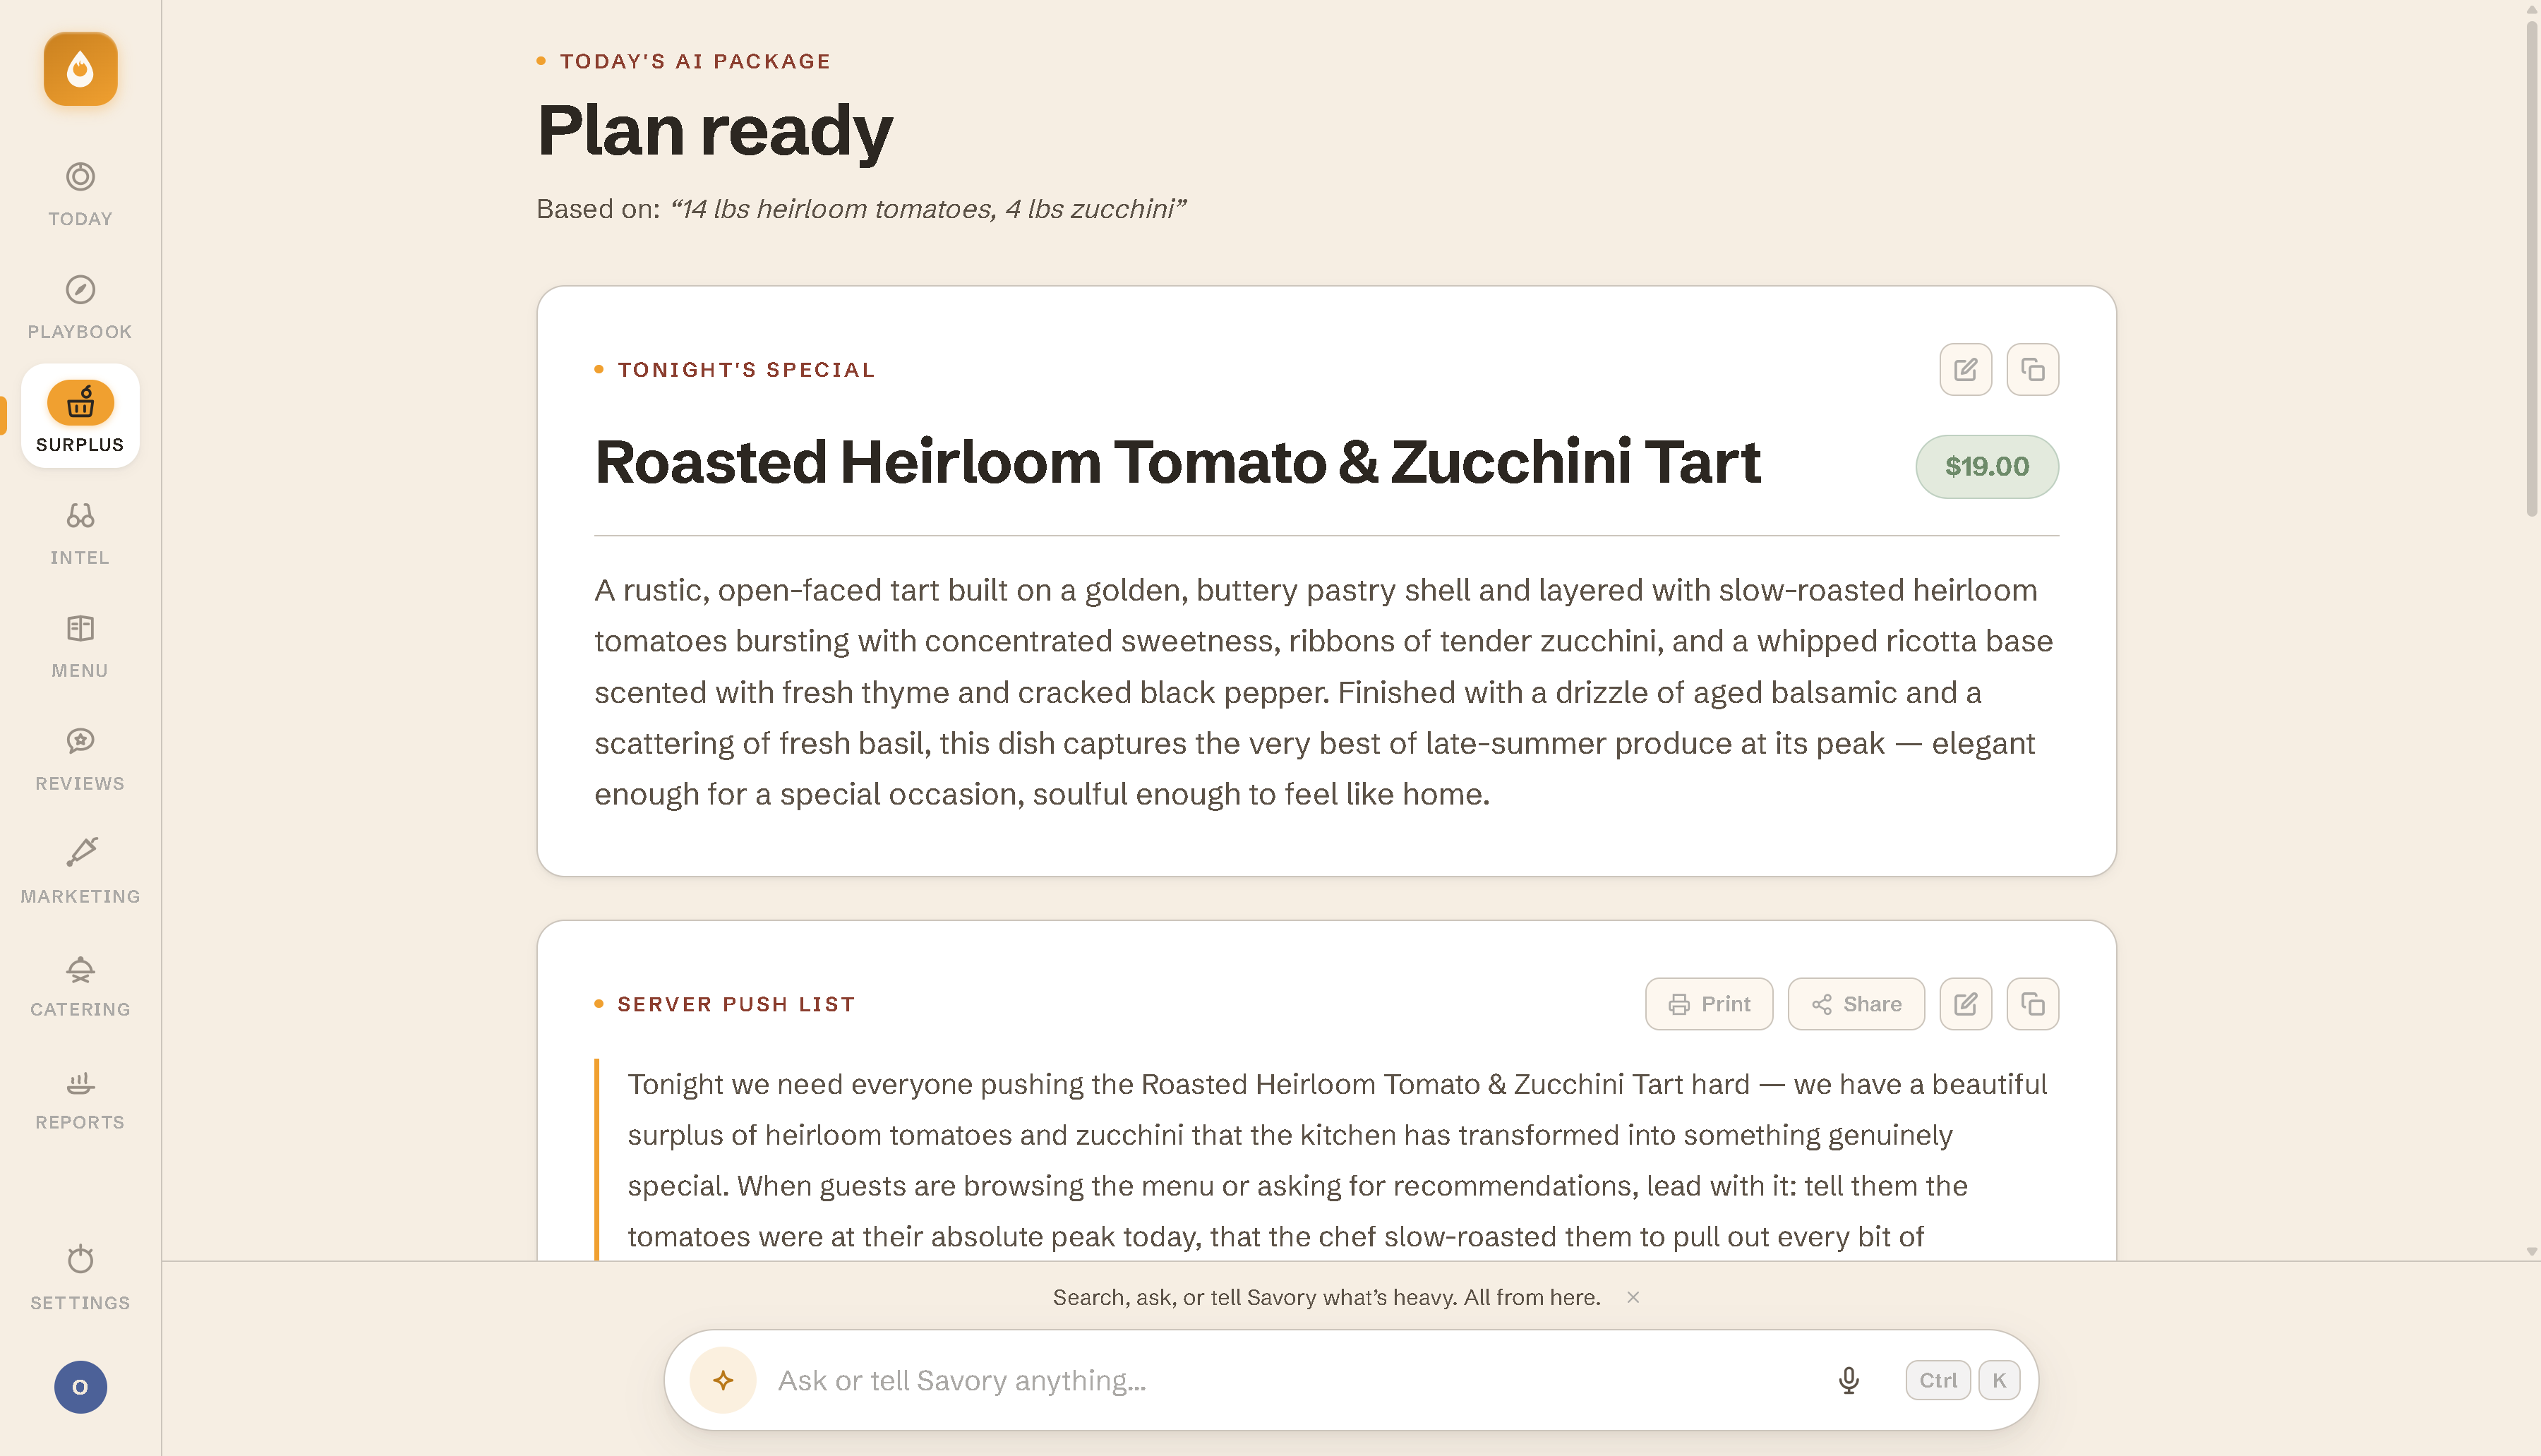Image resolution: width=2541 pixels, height=1456 pixels.
Task: Copy the Server Push List text
Action: tap(2032, 1003)
